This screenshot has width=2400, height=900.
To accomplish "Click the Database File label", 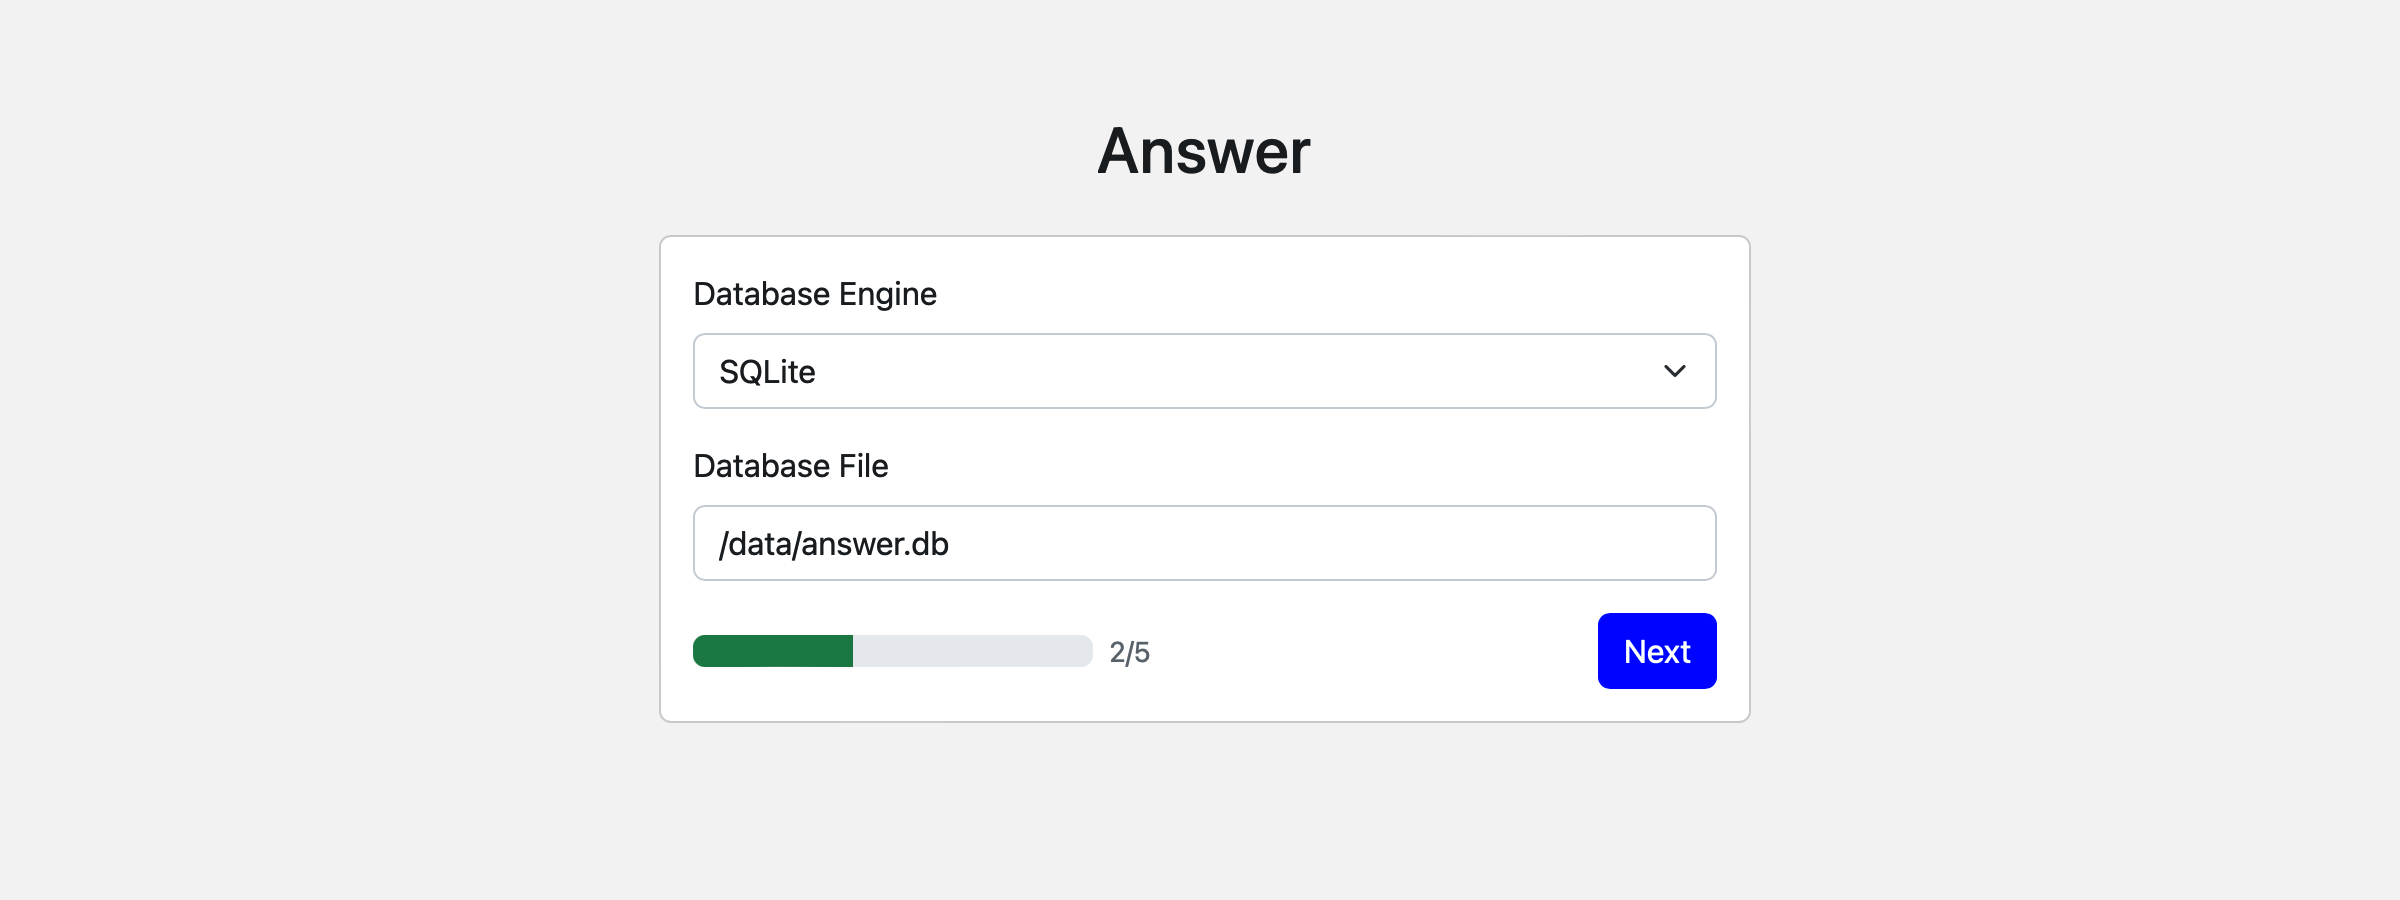I will (790, 465).
